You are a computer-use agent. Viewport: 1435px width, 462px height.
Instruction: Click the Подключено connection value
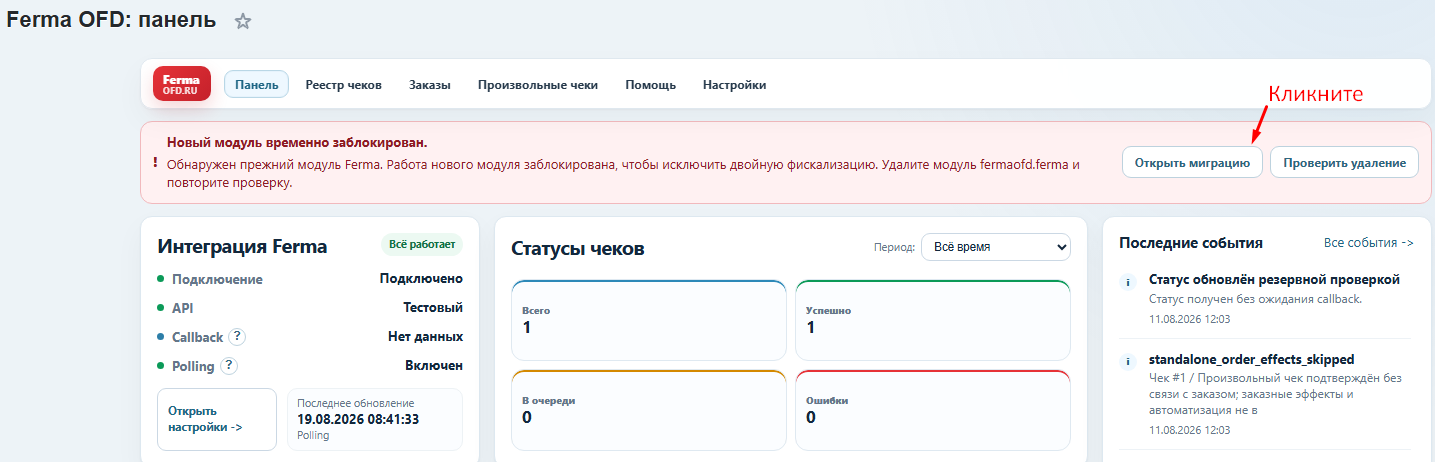421,279
